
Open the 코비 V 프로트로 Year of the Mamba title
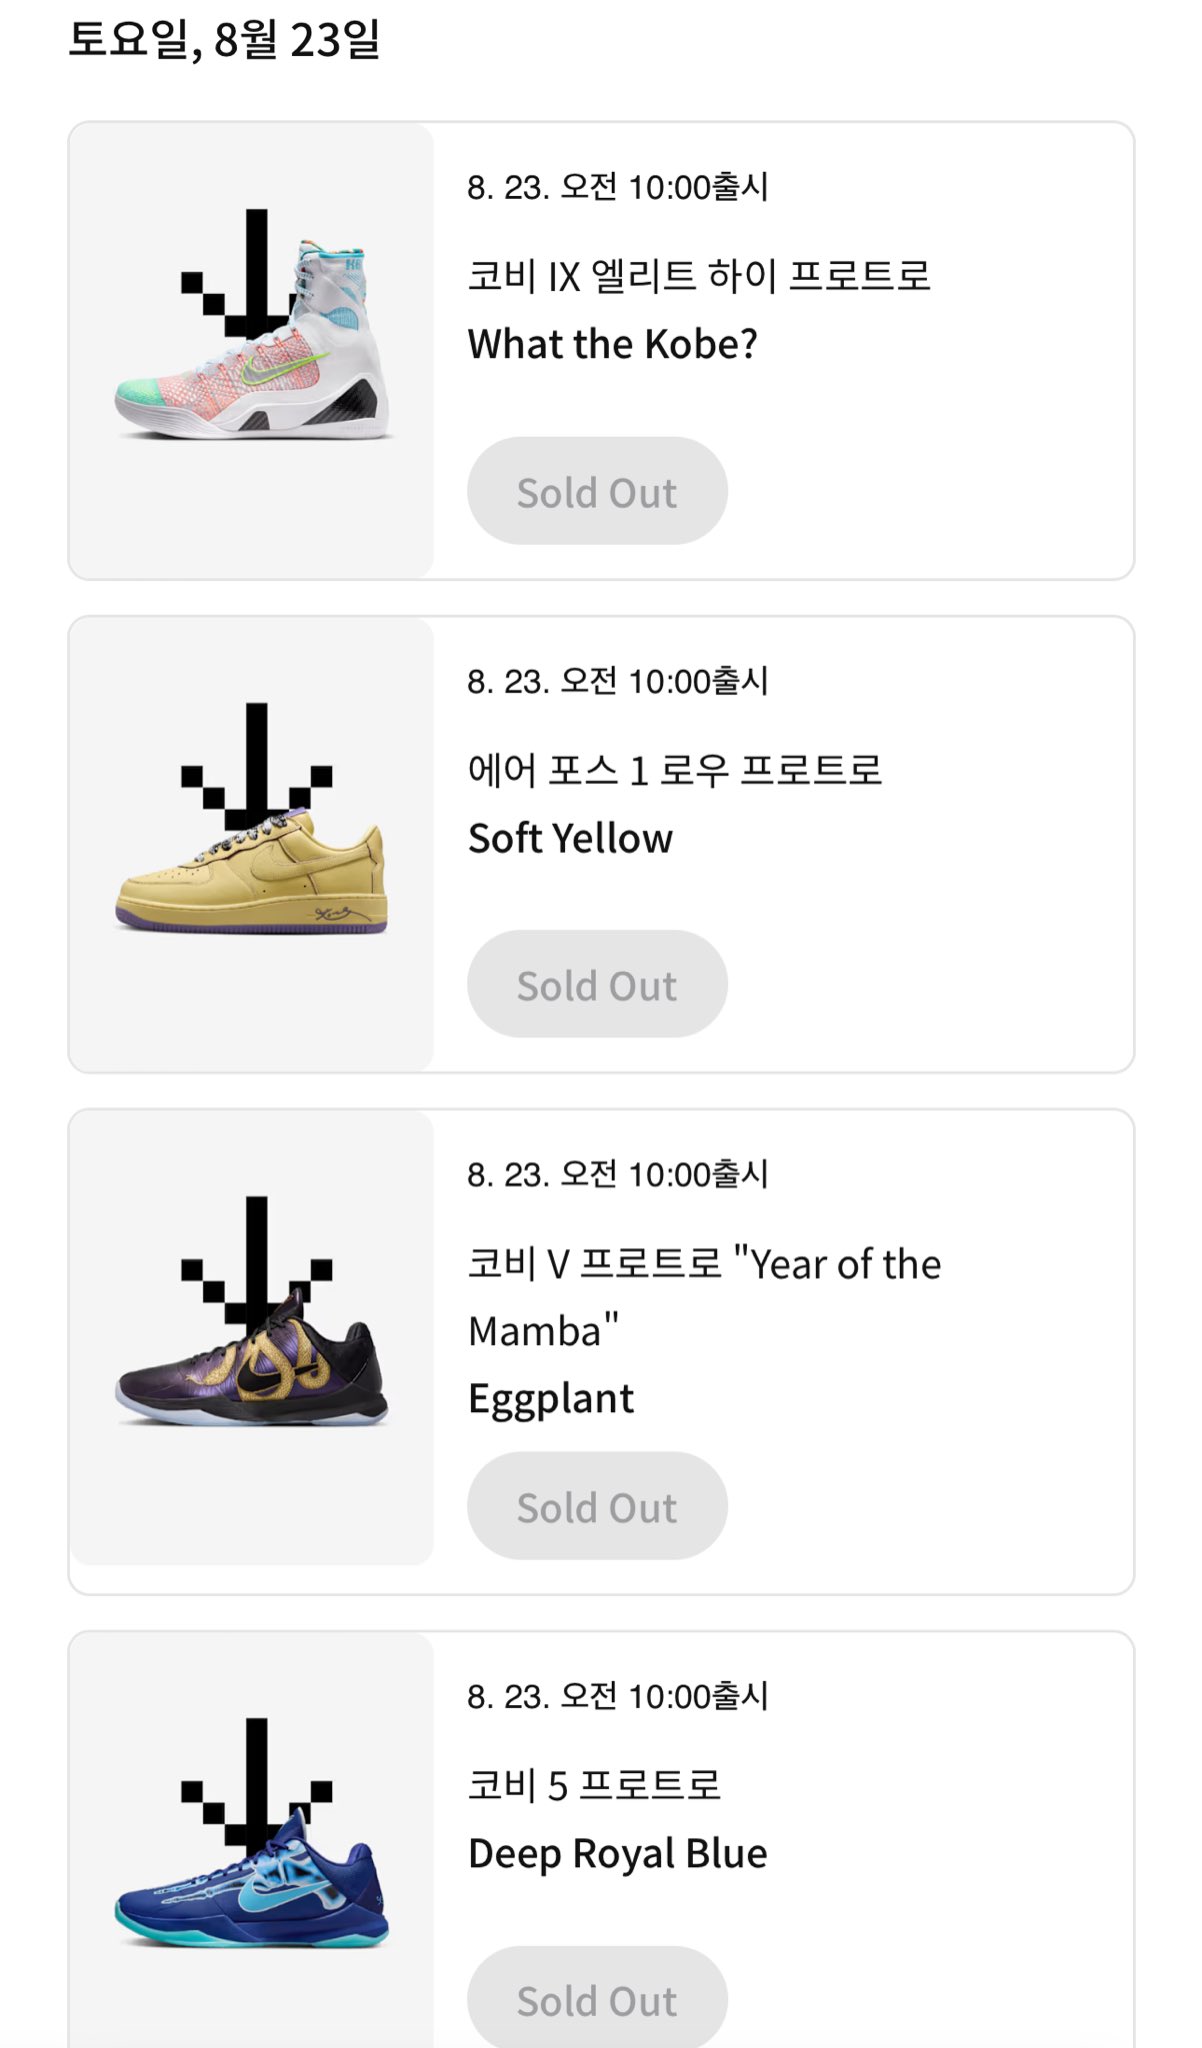[704, 1297]
